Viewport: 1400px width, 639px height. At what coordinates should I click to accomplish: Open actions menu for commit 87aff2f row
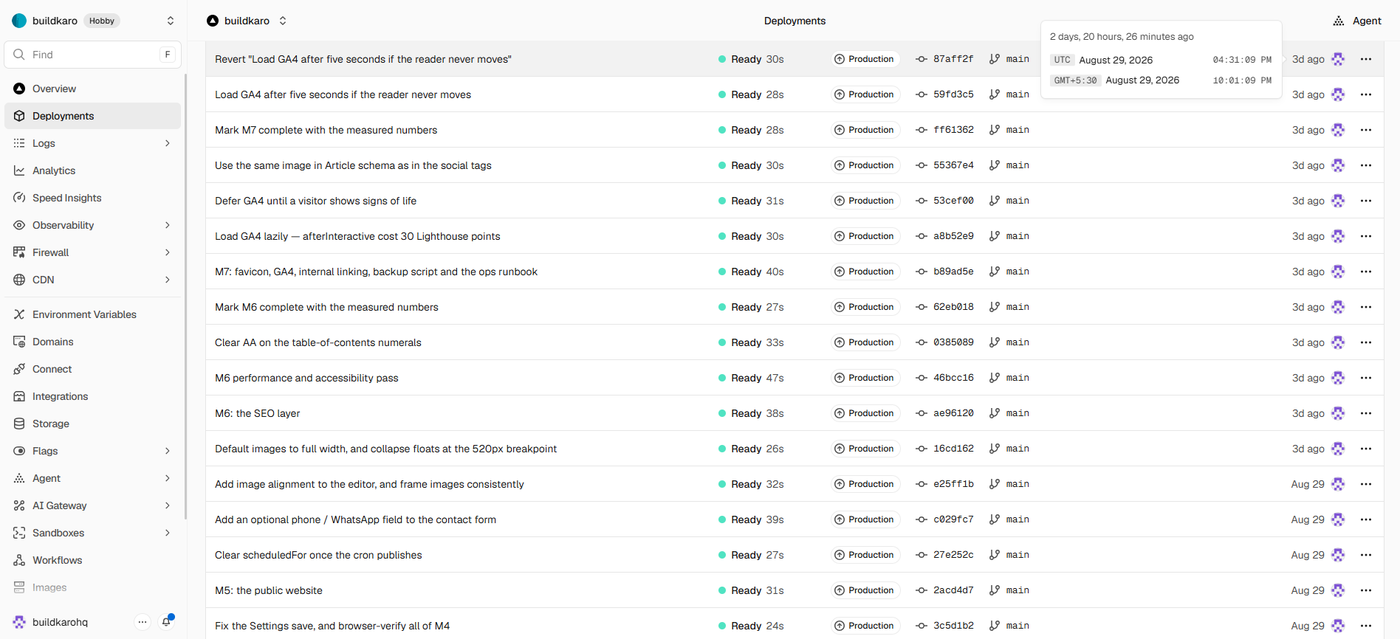point(1366,59)
